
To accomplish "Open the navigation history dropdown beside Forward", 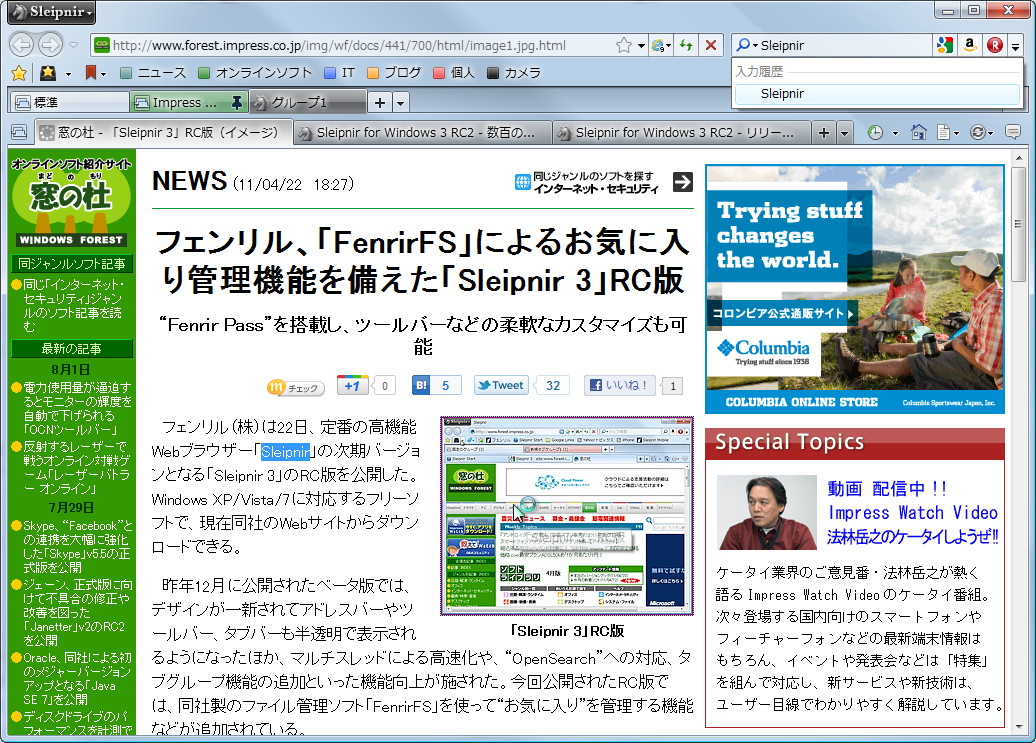I will [73, 45].
